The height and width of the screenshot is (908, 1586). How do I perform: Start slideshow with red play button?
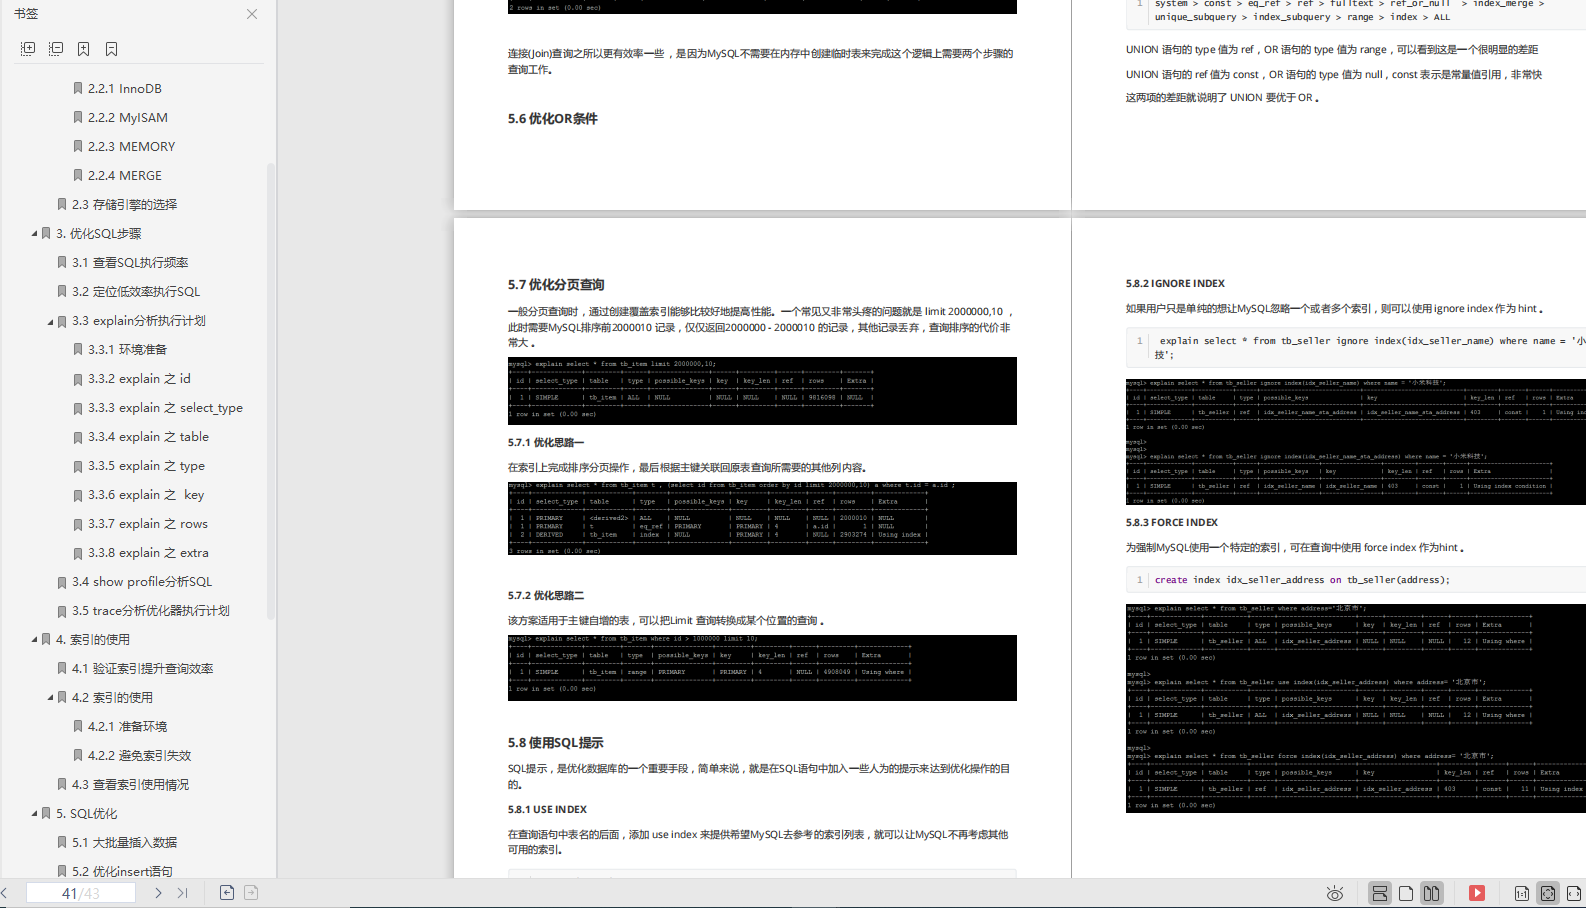1477,894
